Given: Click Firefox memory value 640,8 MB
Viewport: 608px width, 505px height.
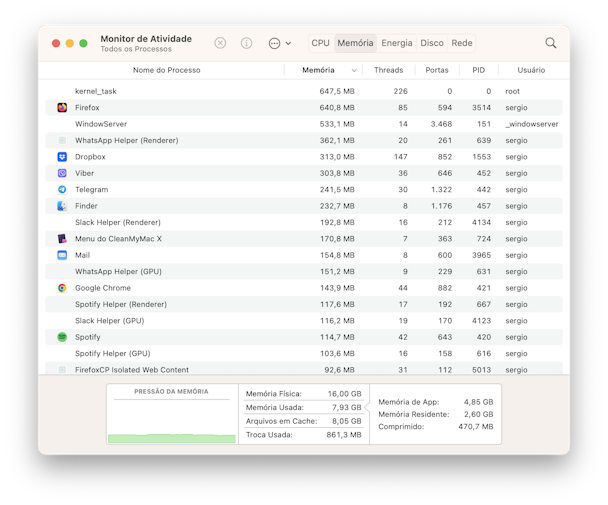Looking at the screenshot, I should tap(337, 107).
